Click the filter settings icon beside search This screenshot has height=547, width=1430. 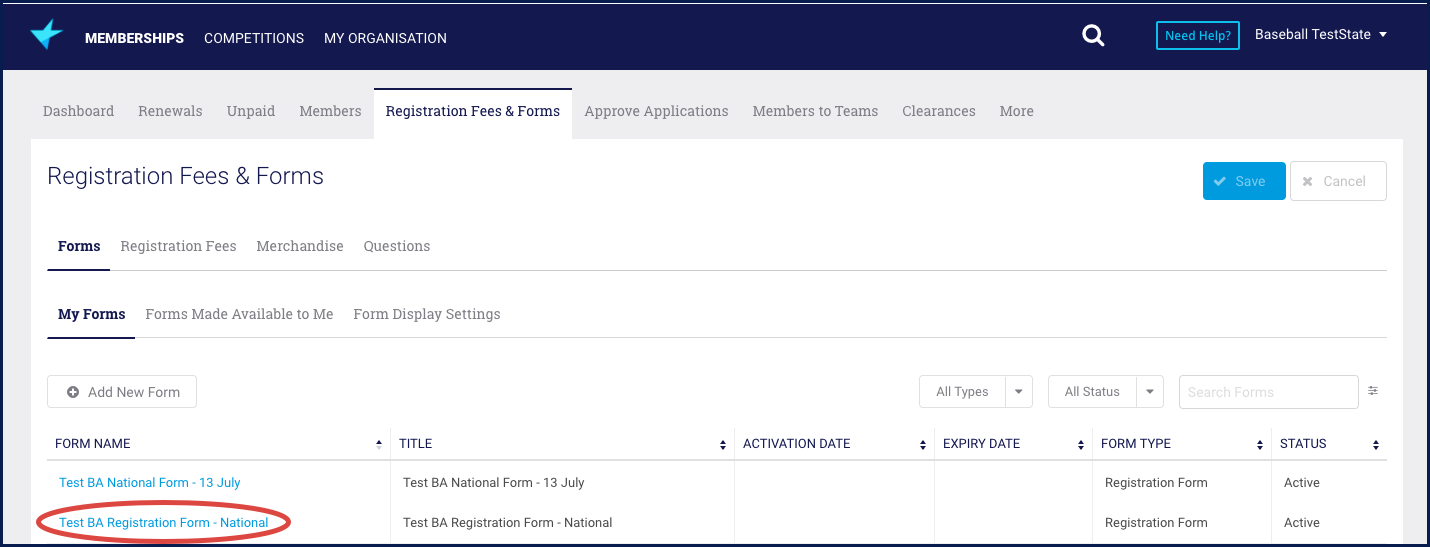coord(1373,391)
